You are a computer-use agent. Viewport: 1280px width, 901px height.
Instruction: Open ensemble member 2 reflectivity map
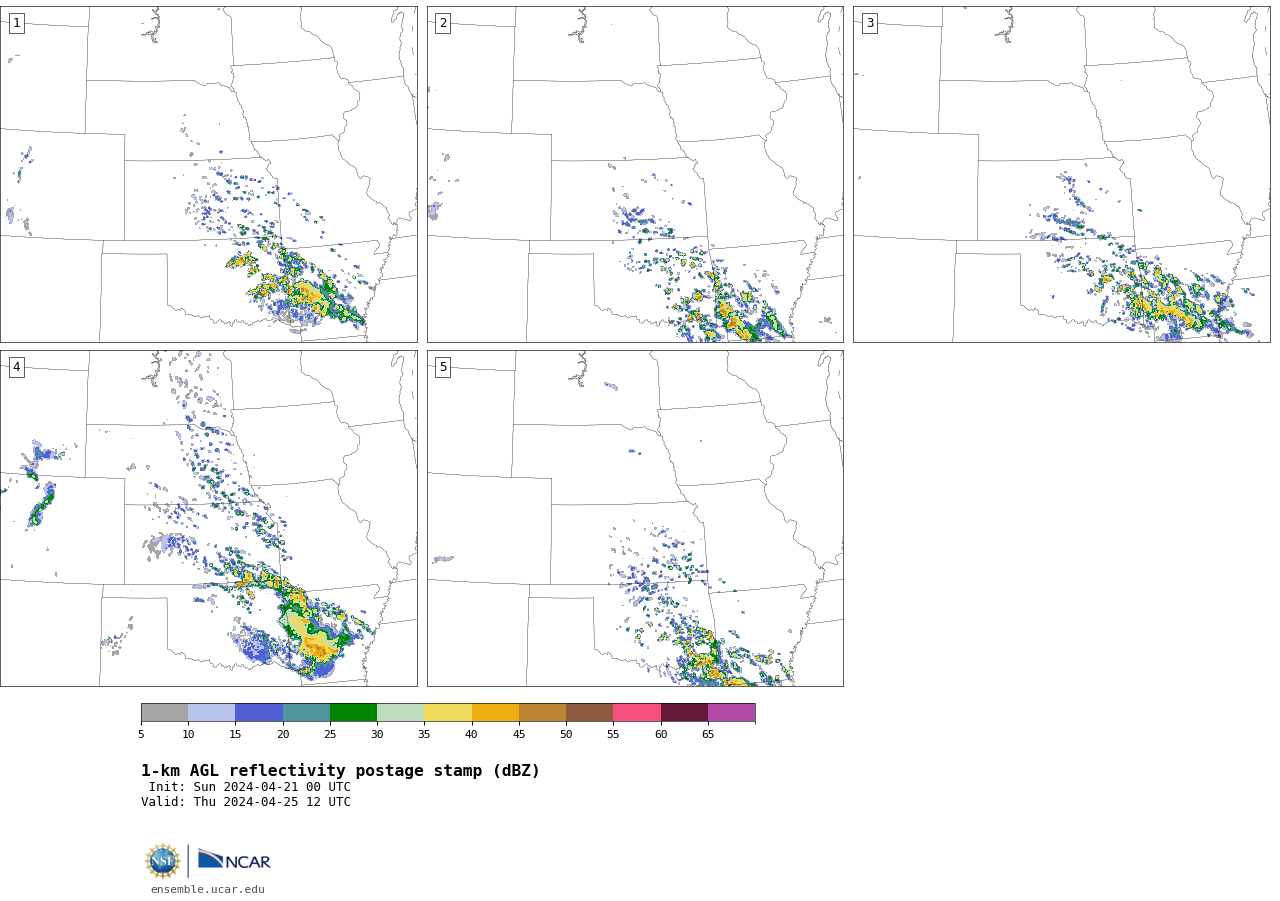tap(635, 174)
